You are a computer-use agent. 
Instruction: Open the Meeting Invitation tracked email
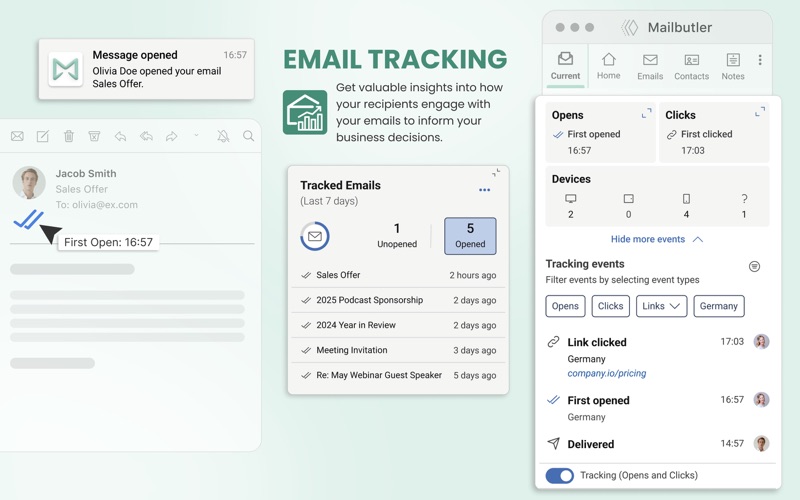(398, 350)
